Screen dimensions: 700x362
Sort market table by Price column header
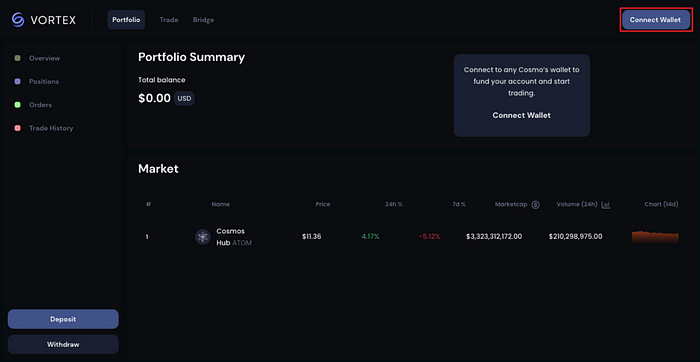pyautogui.click(x=323, y=204)
